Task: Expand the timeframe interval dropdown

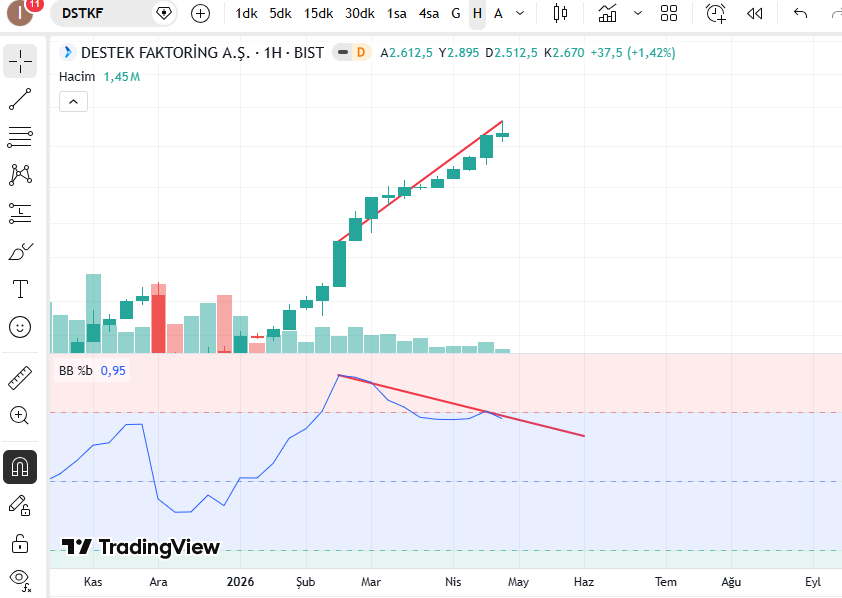Action: pyautogui.click(x=520, y=13)
